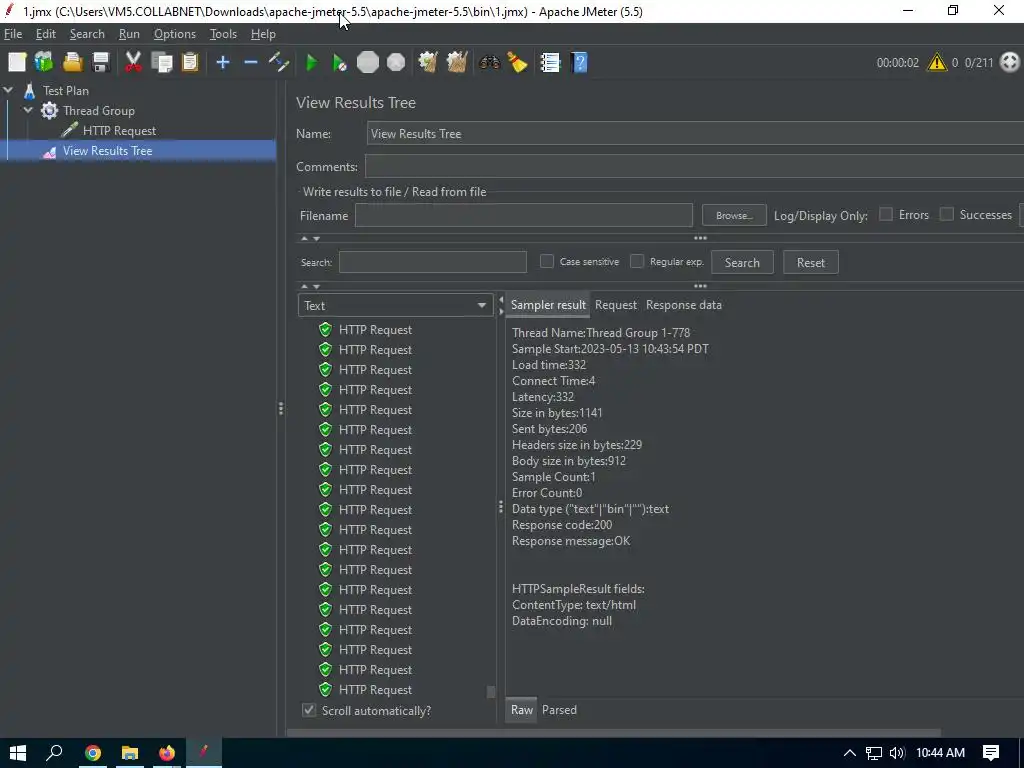Open the File menu
1024x768 pixels.
click(x=13, y=34)
